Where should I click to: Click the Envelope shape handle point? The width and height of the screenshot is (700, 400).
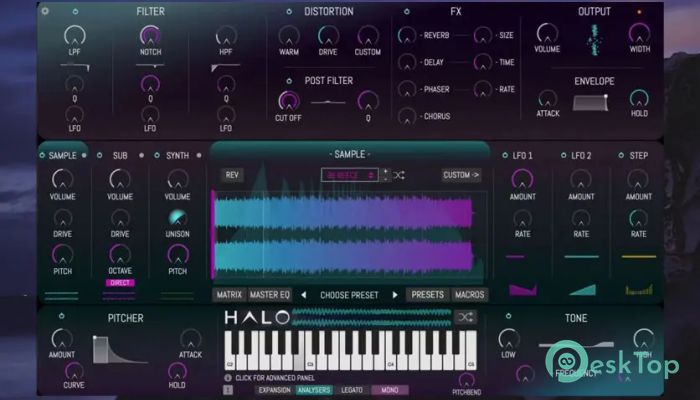[606, 96]
